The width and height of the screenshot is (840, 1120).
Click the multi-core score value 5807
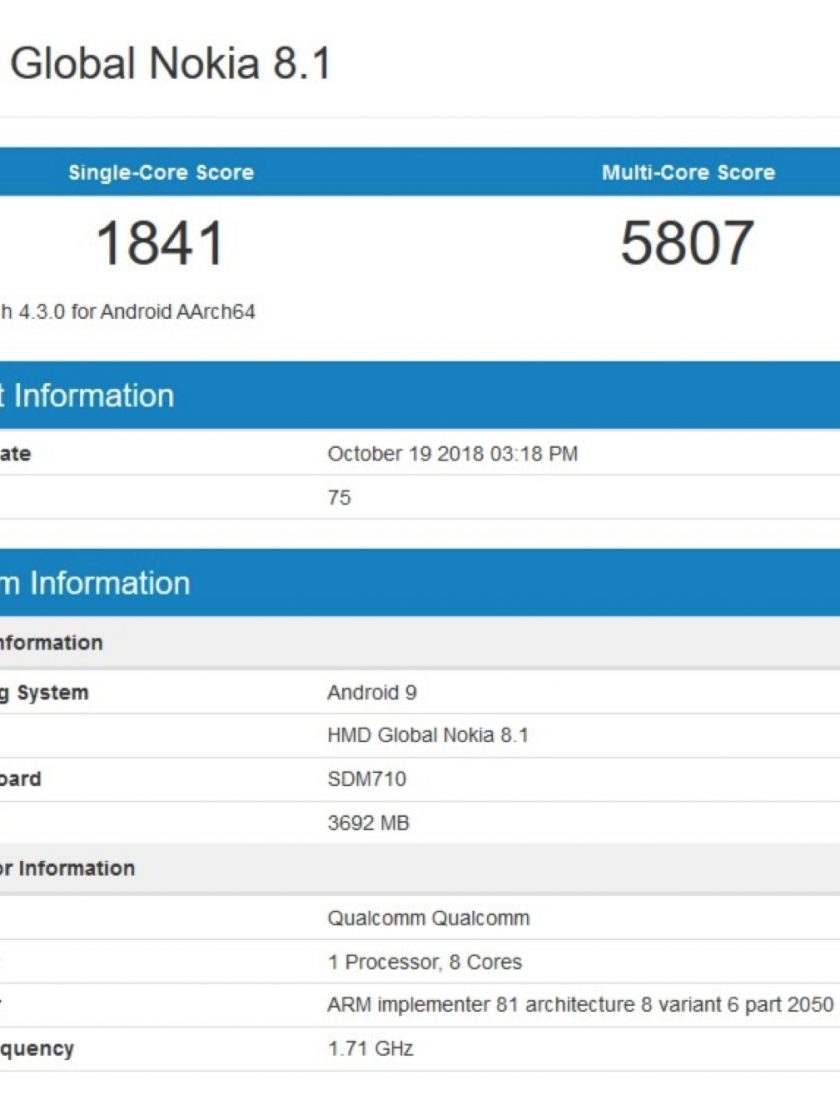point(687,244)
